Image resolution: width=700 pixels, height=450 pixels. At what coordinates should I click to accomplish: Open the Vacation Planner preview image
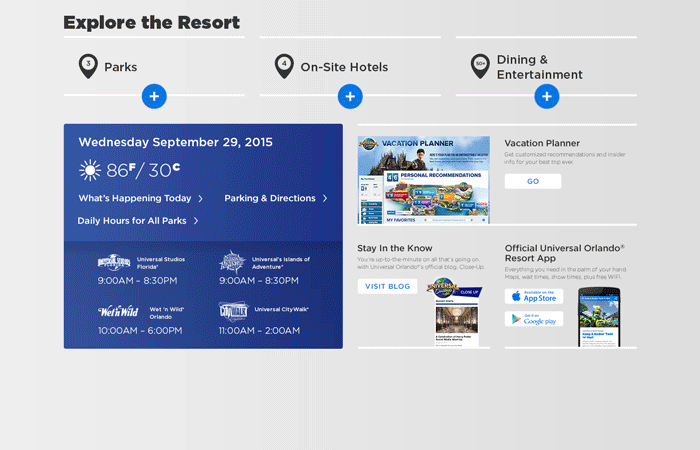(423, 180)
